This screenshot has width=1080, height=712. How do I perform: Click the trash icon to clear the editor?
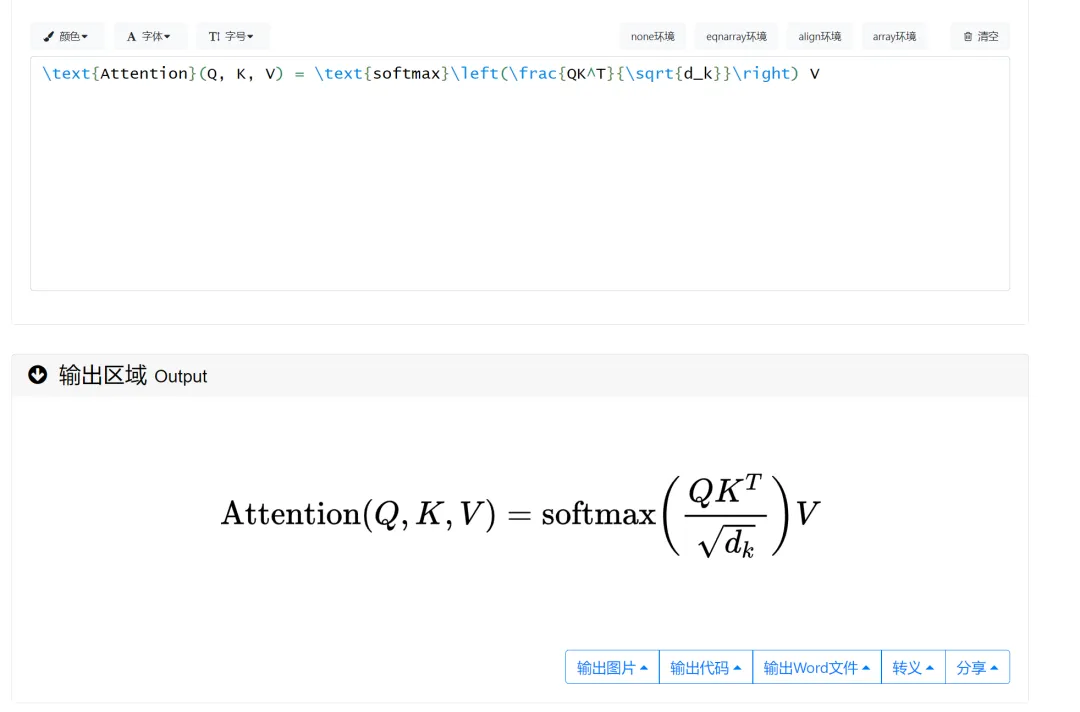click(968, 37)
